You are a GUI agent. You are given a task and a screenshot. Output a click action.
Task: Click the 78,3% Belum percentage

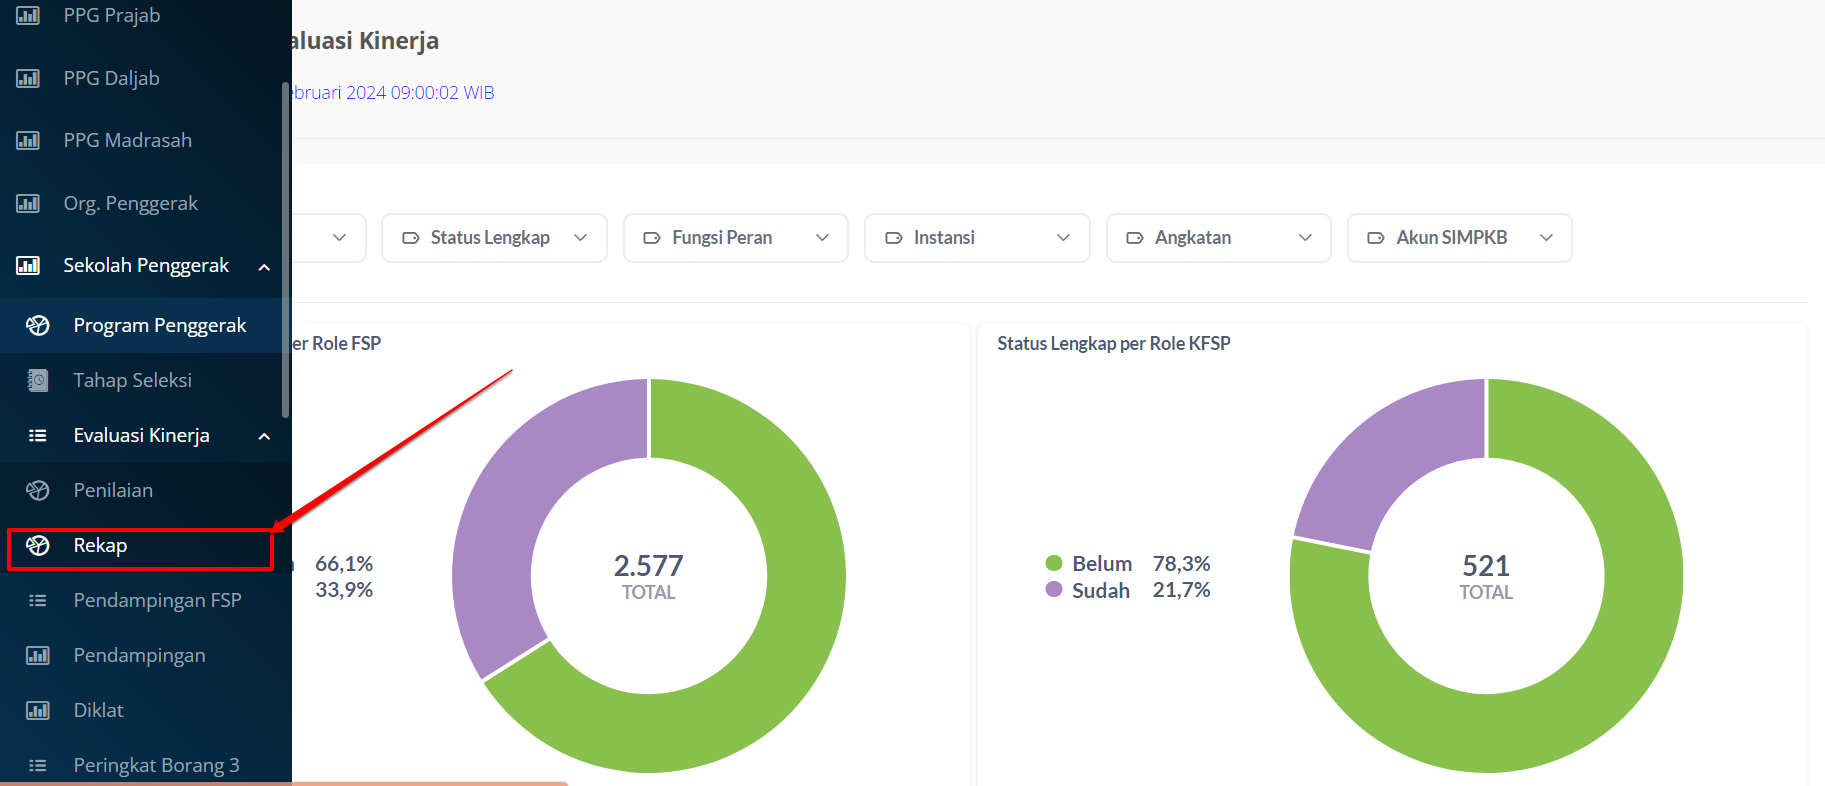(x=1181, y=564)
